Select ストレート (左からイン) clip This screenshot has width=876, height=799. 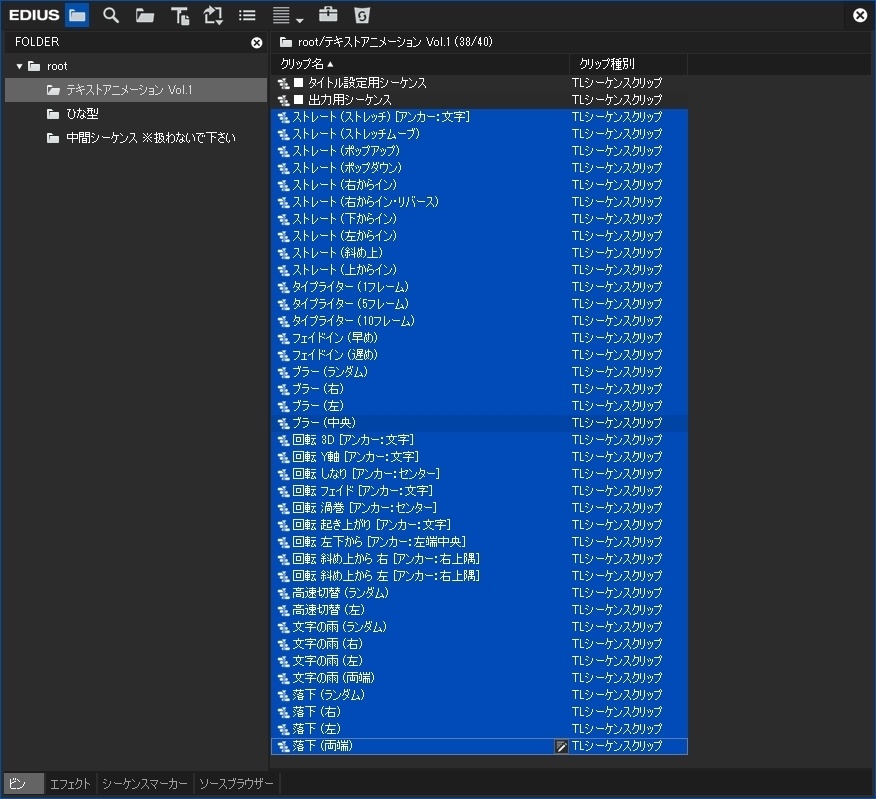pyautogui.click(x=479, y=236)
